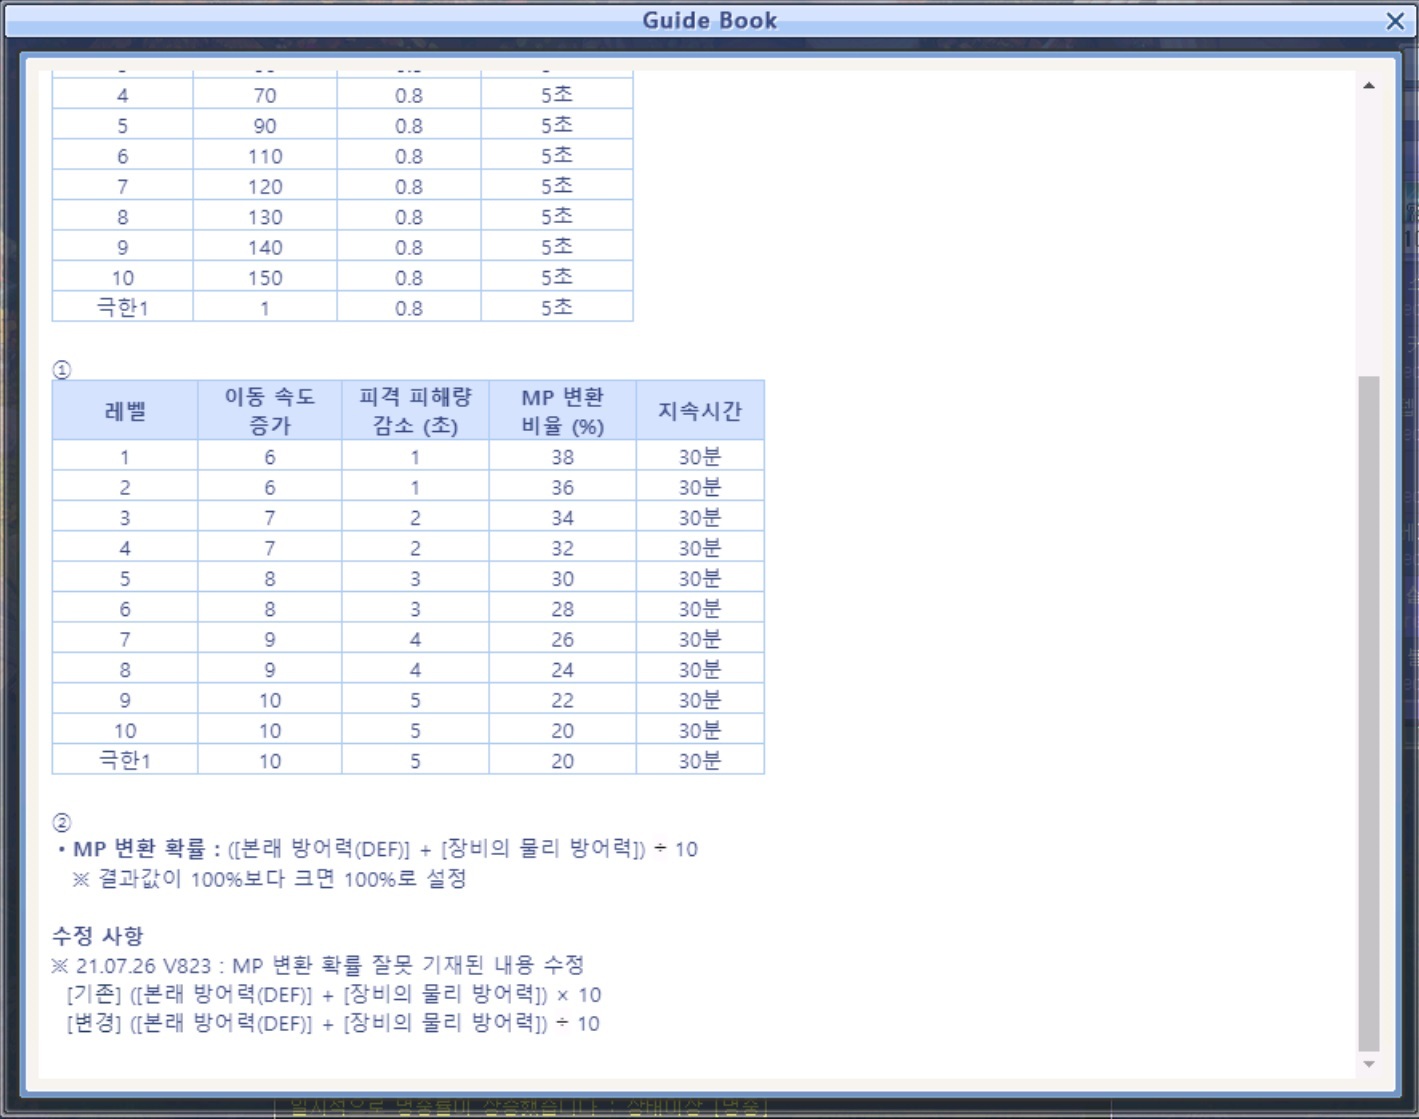Click the value 140 in the 5초 table

tap(265, 248)
